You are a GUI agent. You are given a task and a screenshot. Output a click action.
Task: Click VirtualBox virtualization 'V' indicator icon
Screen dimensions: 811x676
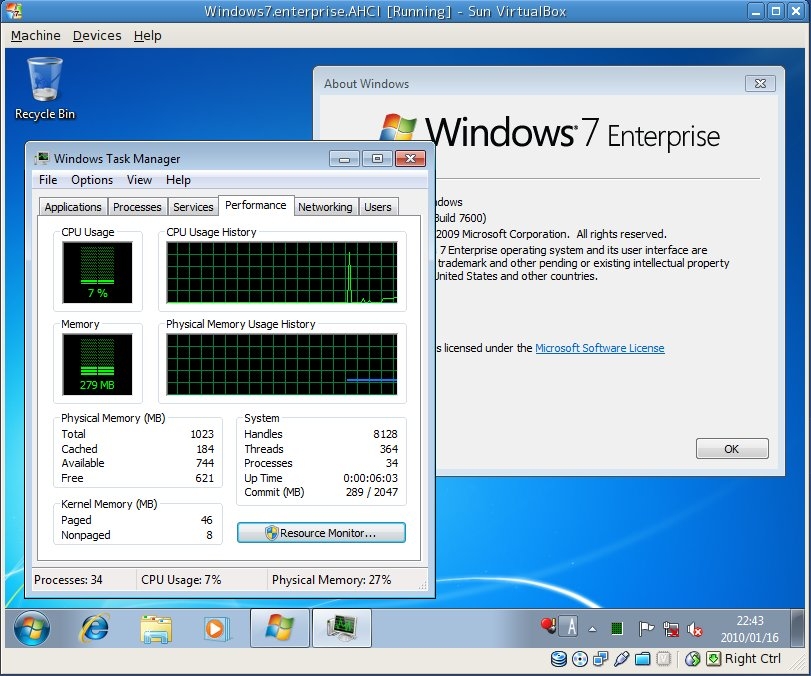pyautogui.click(x=664, y=659)
